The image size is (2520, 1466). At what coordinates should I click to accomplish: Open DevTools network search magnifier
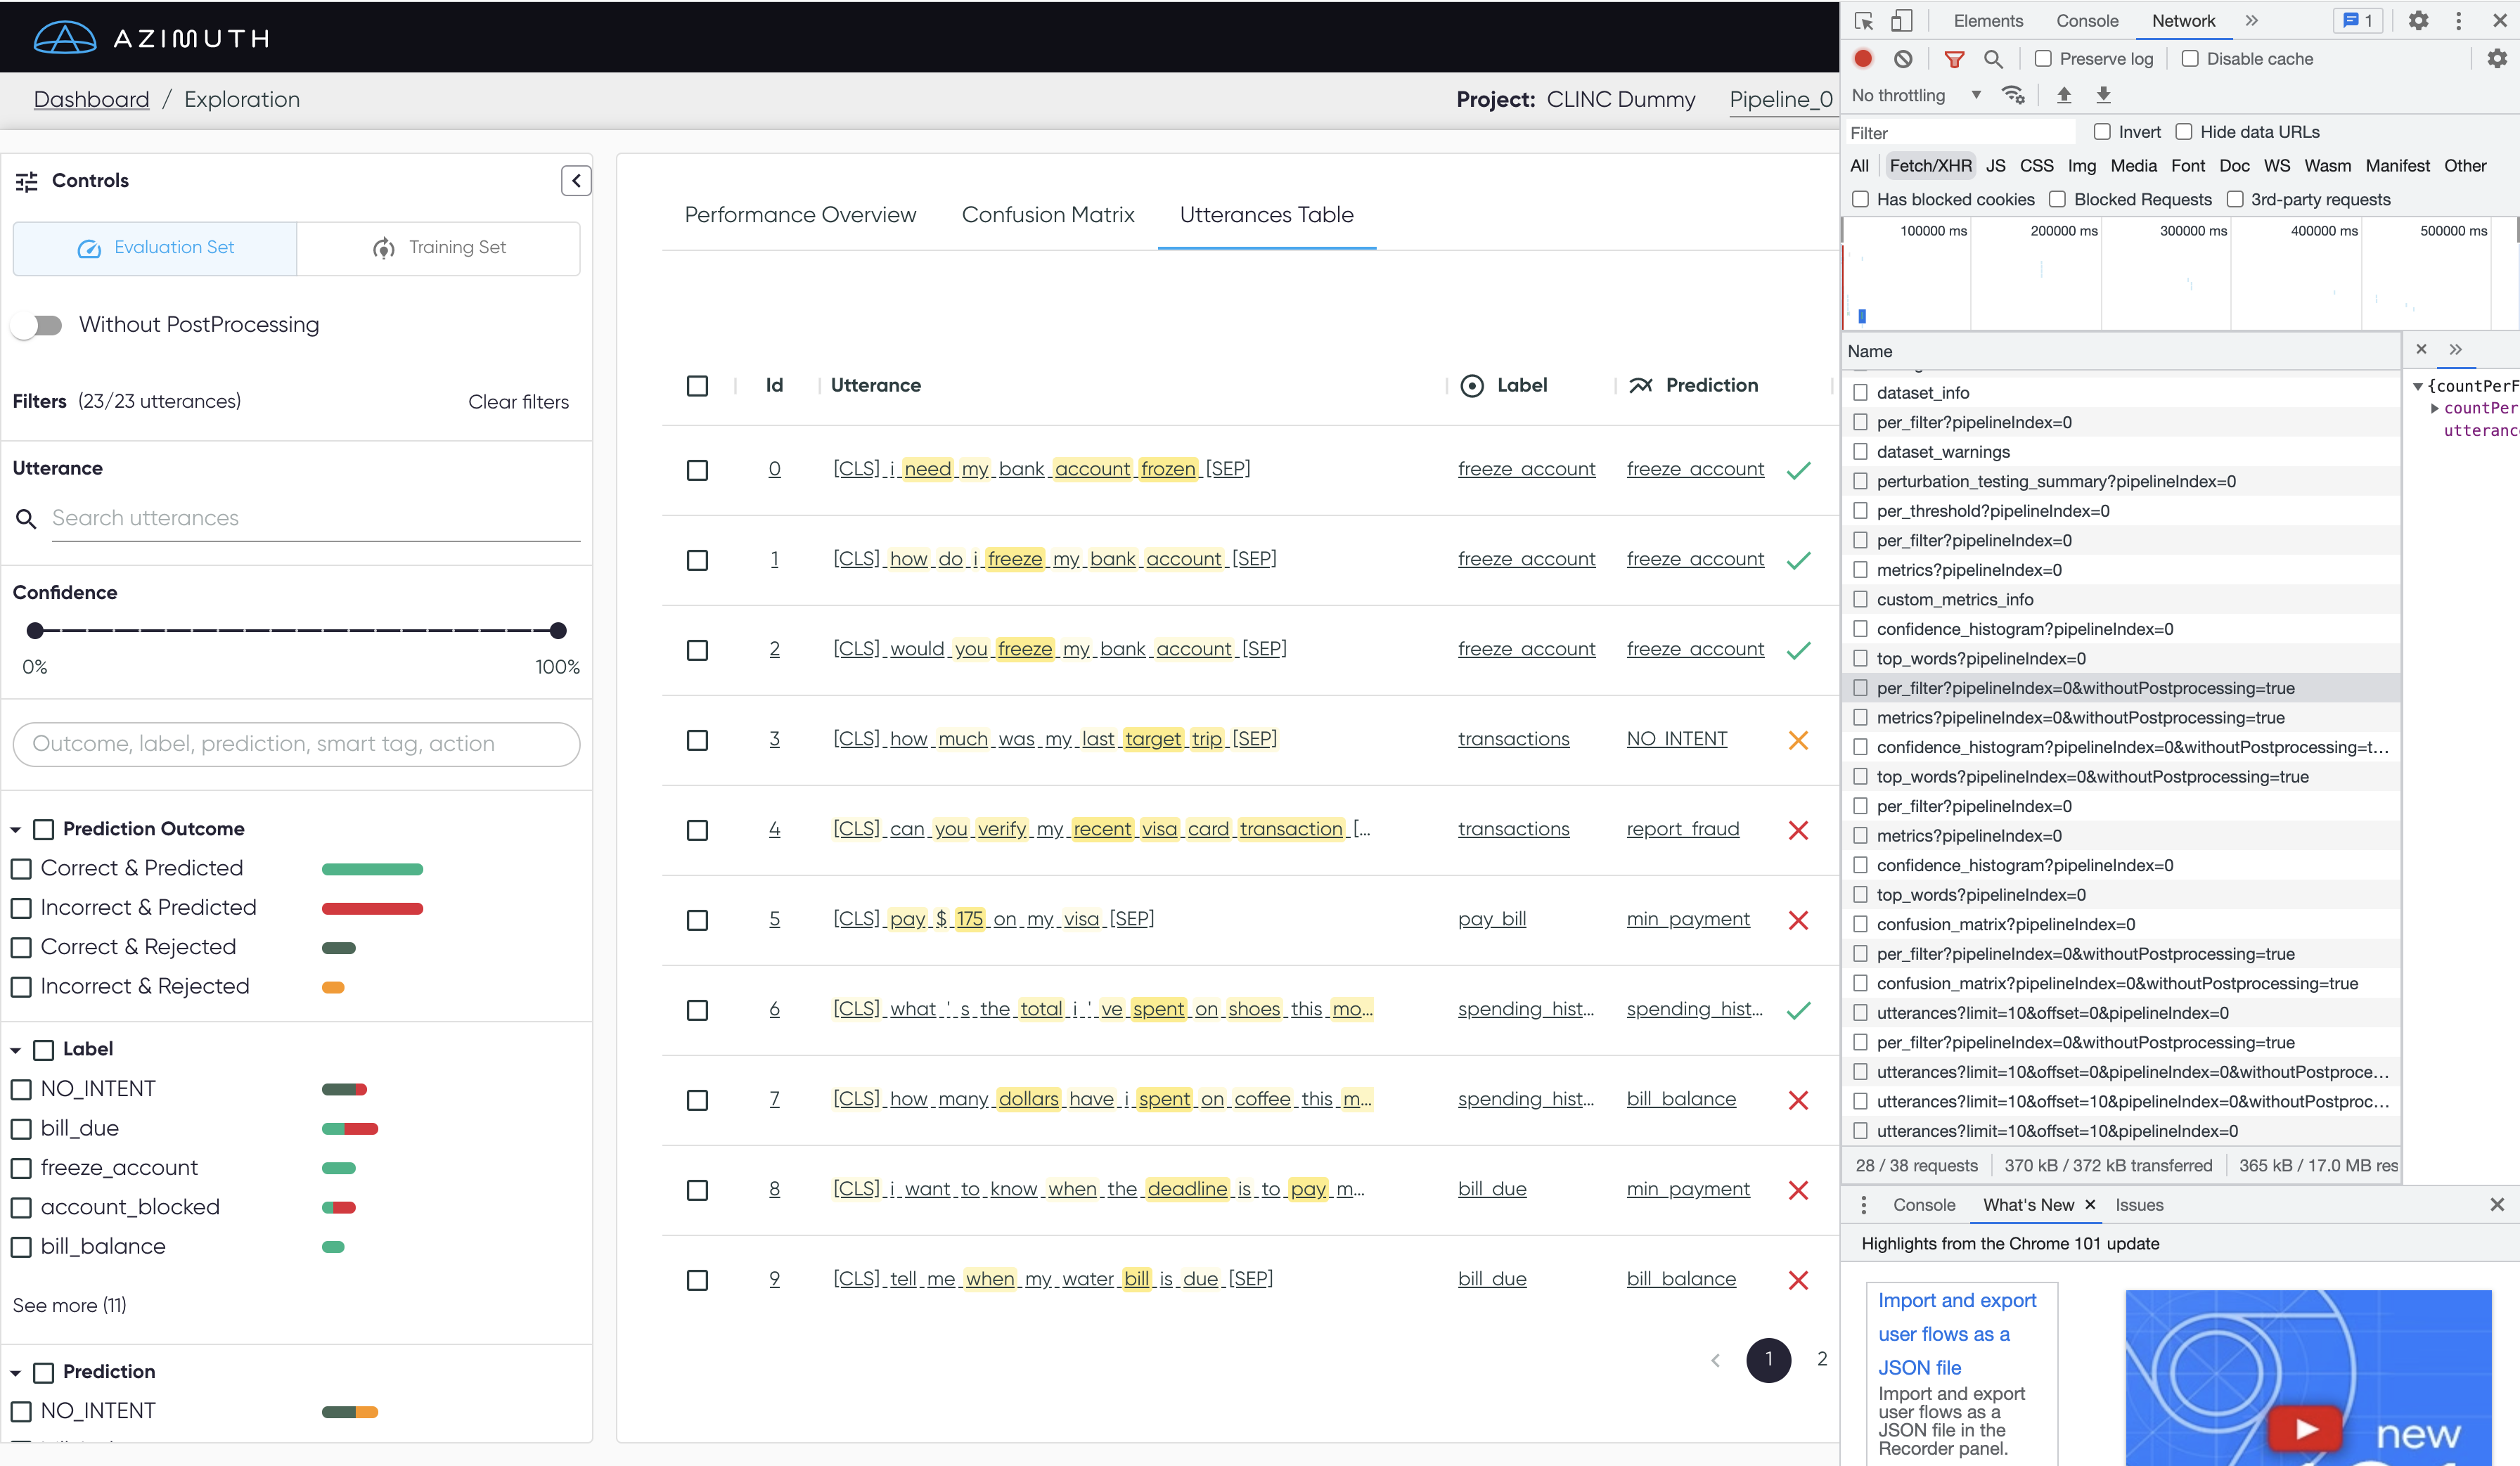1993,59
